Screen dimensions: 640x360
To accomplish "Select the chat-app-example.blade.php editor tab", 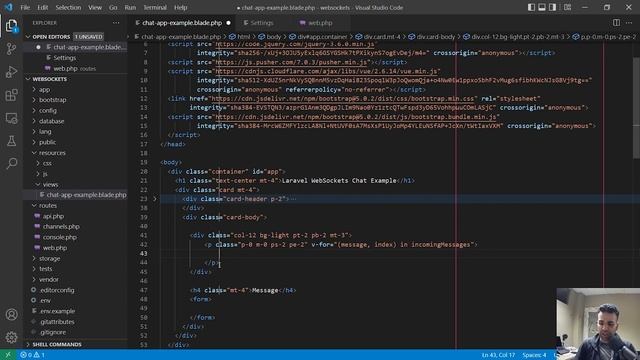I will [182, 23].
